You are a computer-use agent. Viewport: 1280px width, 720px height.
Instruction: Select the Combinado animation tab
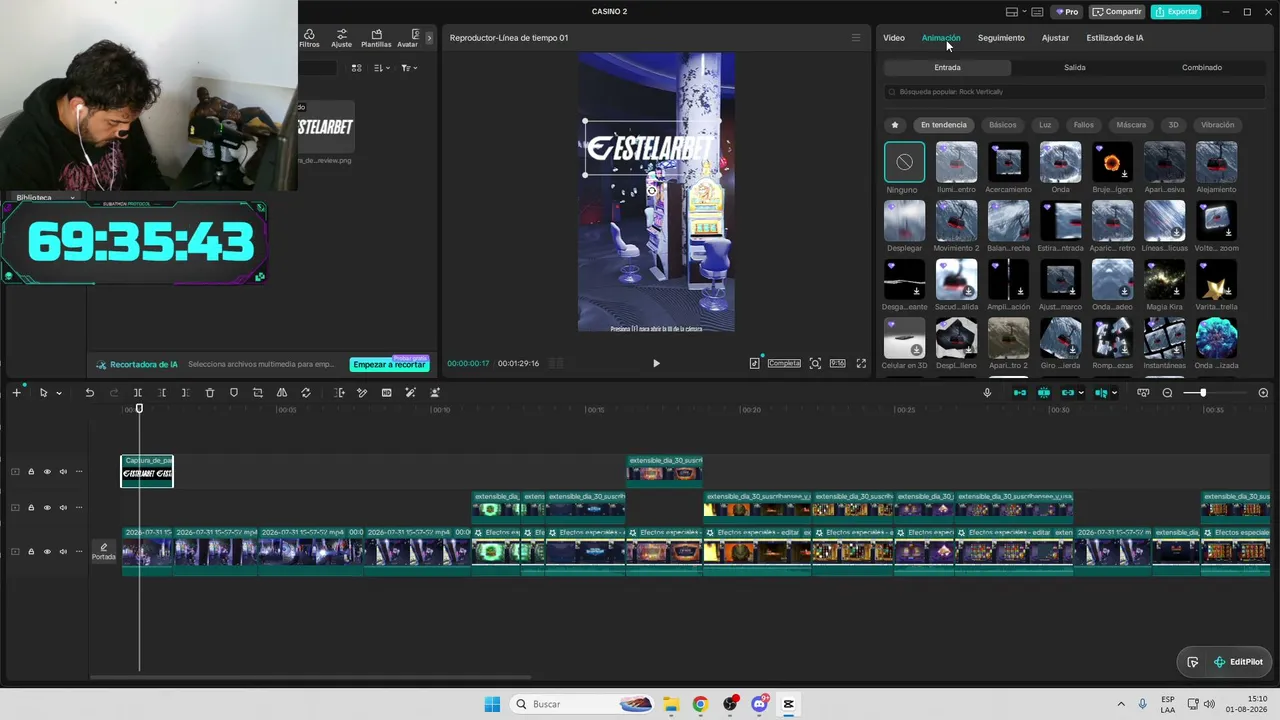tap(1202, 67)
